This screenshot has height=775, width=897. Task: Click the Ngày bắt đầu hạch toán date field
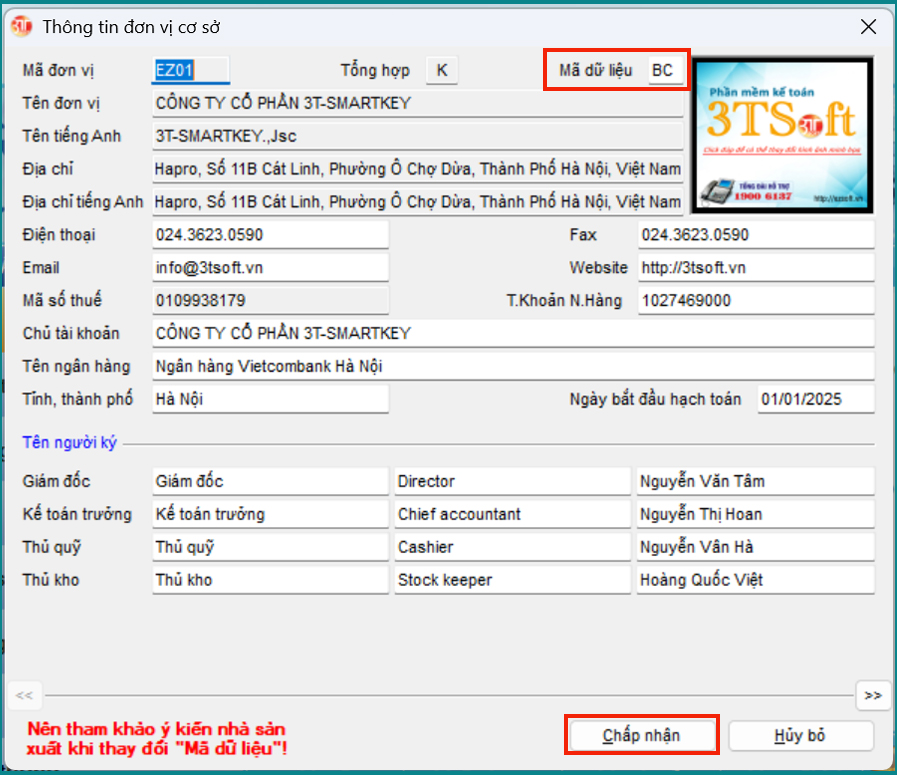tap(815, 399)
